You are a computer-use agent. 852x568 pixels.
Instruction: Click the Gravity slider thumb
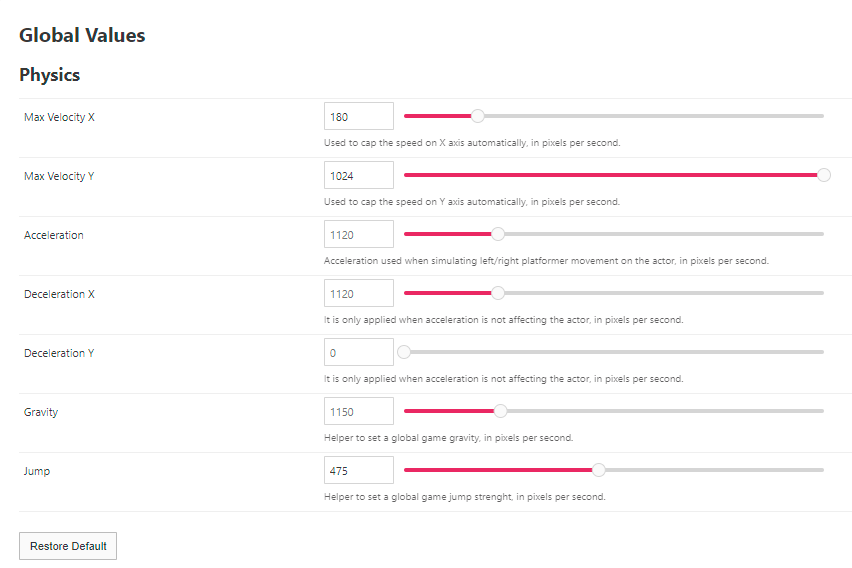501,411
